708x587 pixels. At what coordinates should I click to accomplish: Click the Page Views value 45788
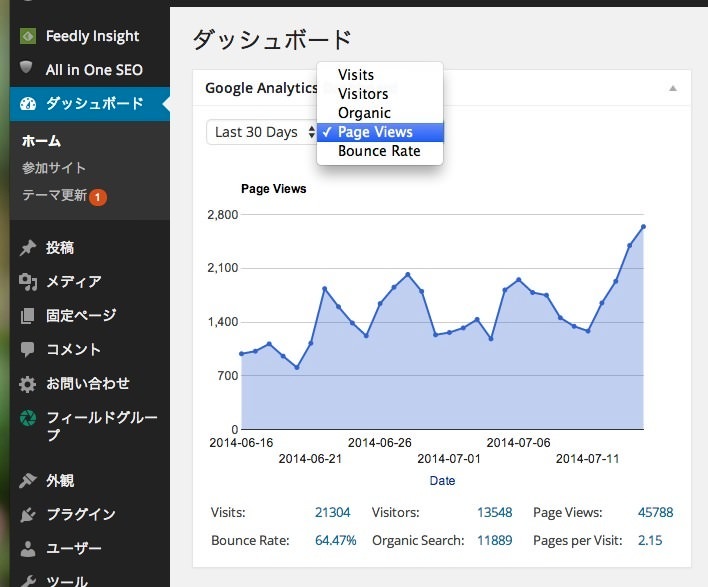click(655, 512)
